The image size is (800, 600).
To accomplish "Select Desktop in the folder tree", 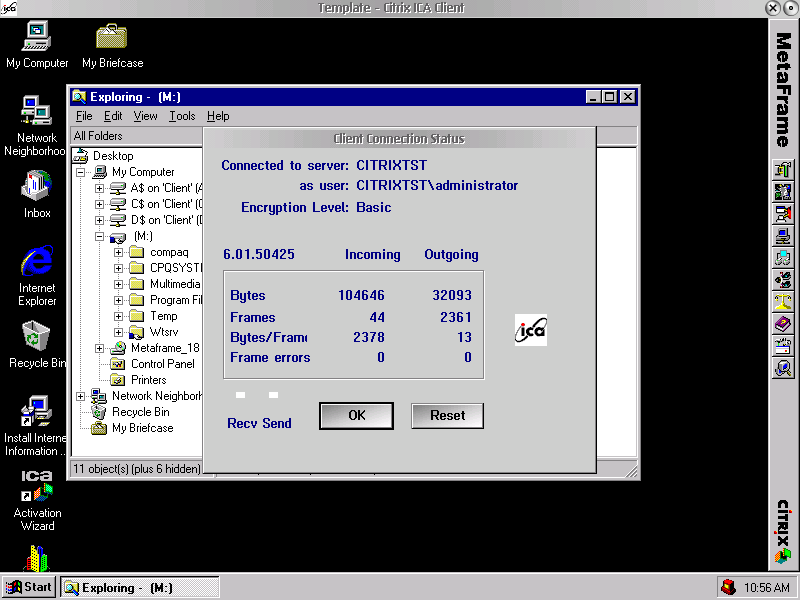I will (x=113, y=156).
